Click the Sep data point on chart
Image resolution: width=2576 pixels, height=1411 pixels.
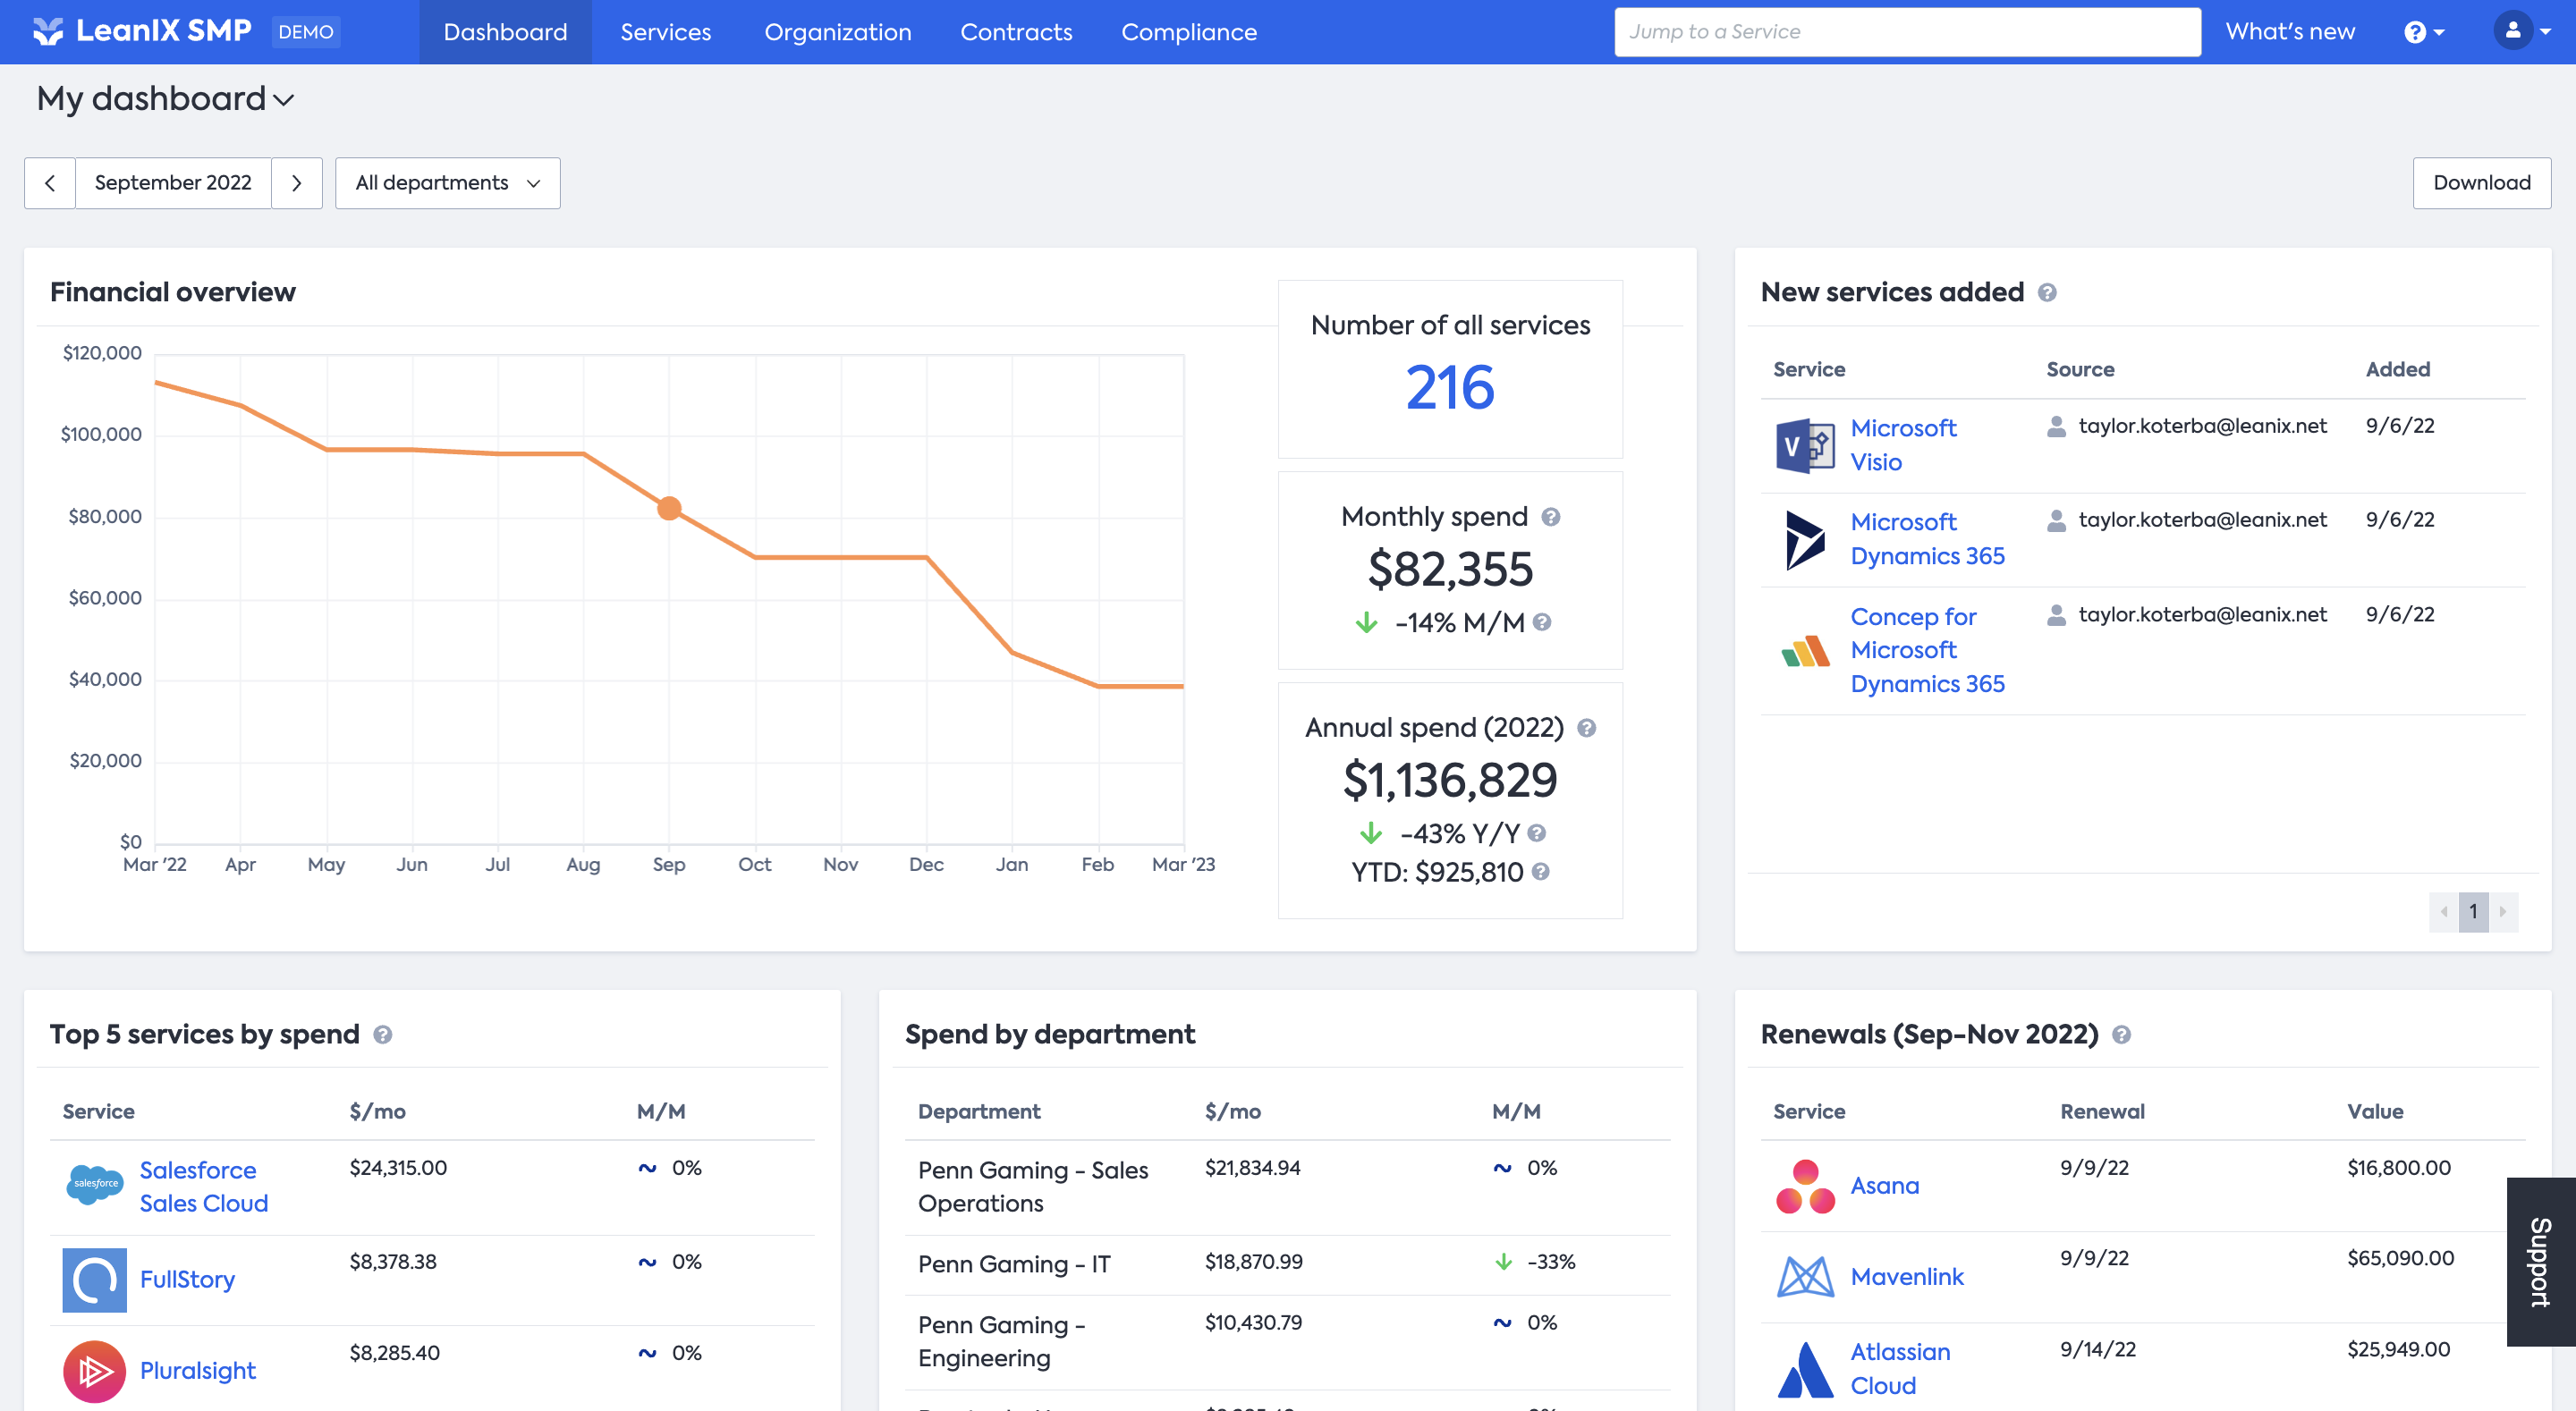(x=669, y=509)
